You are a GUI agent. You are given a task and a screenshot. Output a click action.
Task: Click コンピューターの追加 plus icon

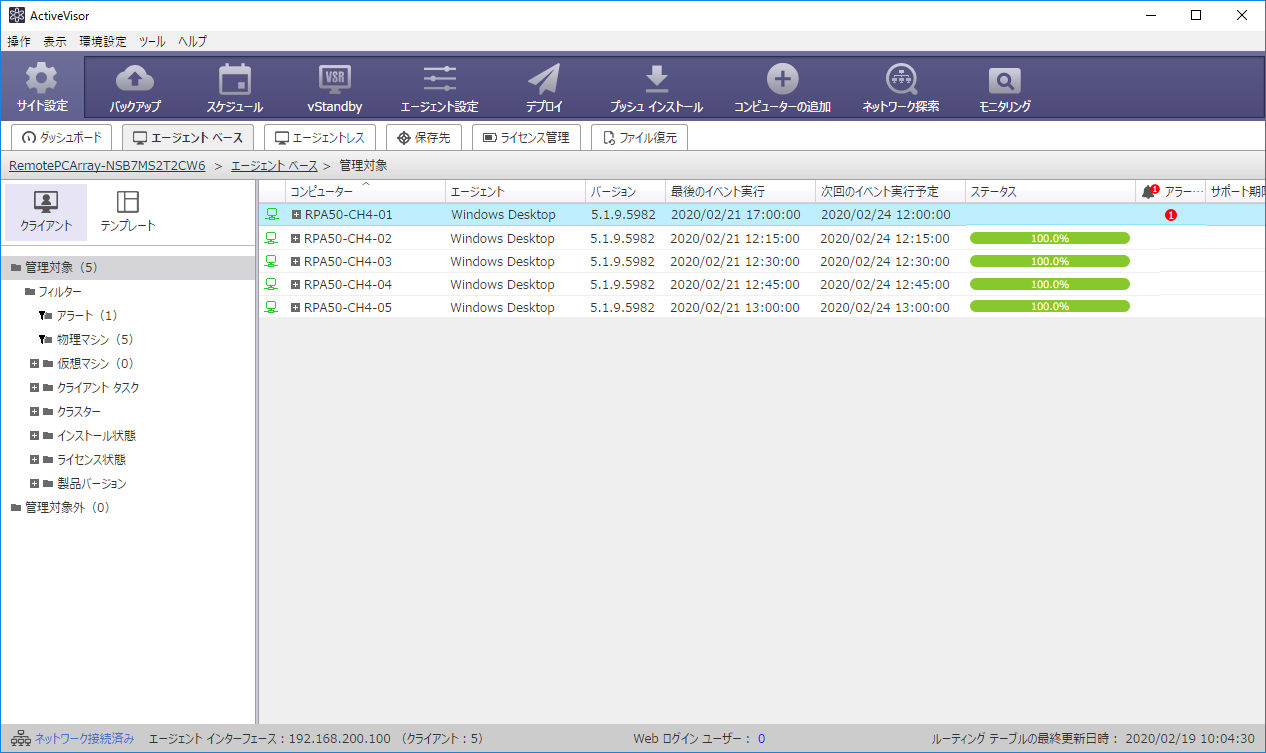[782, 80]
